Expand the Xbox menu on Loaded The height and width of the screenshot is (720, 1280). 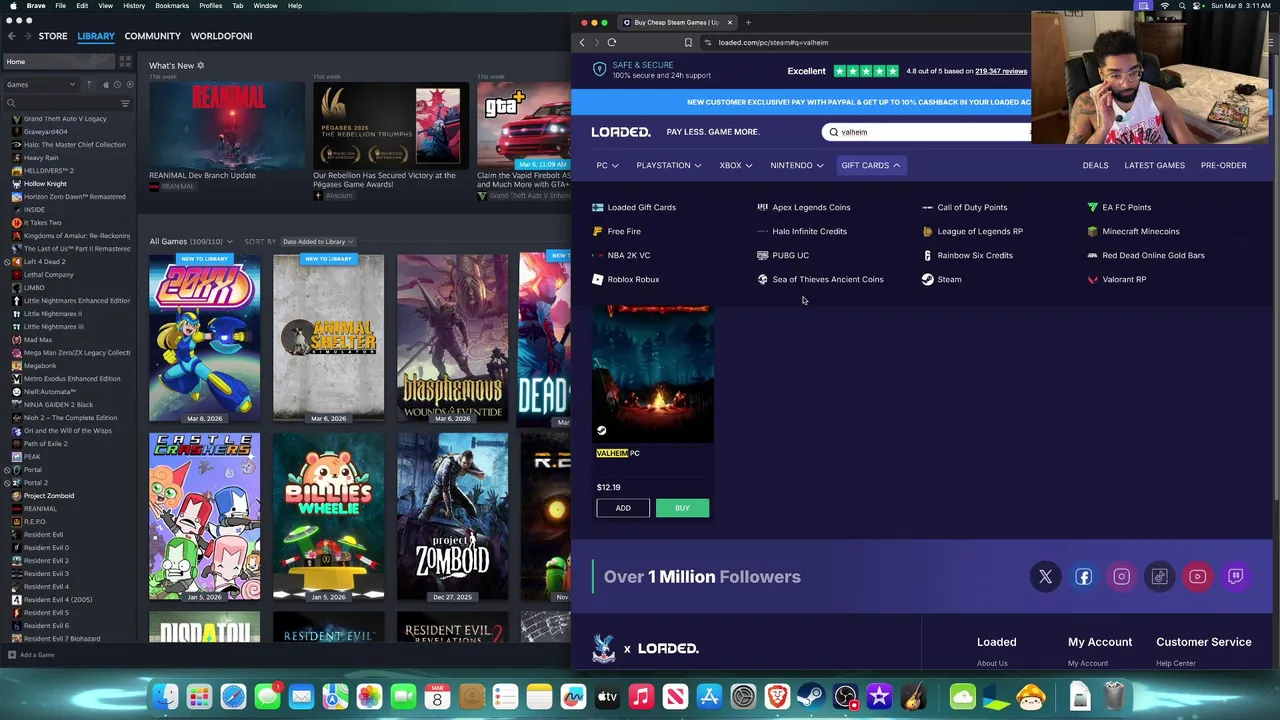(735, 165)
